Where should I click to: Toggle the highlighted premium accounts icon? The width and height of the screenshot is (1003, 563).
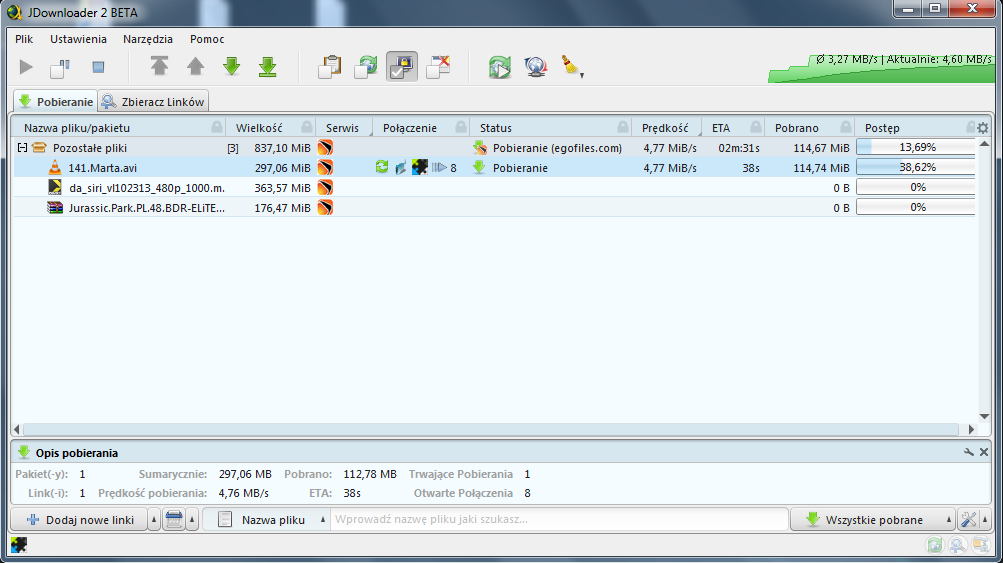tap(402, 67)
